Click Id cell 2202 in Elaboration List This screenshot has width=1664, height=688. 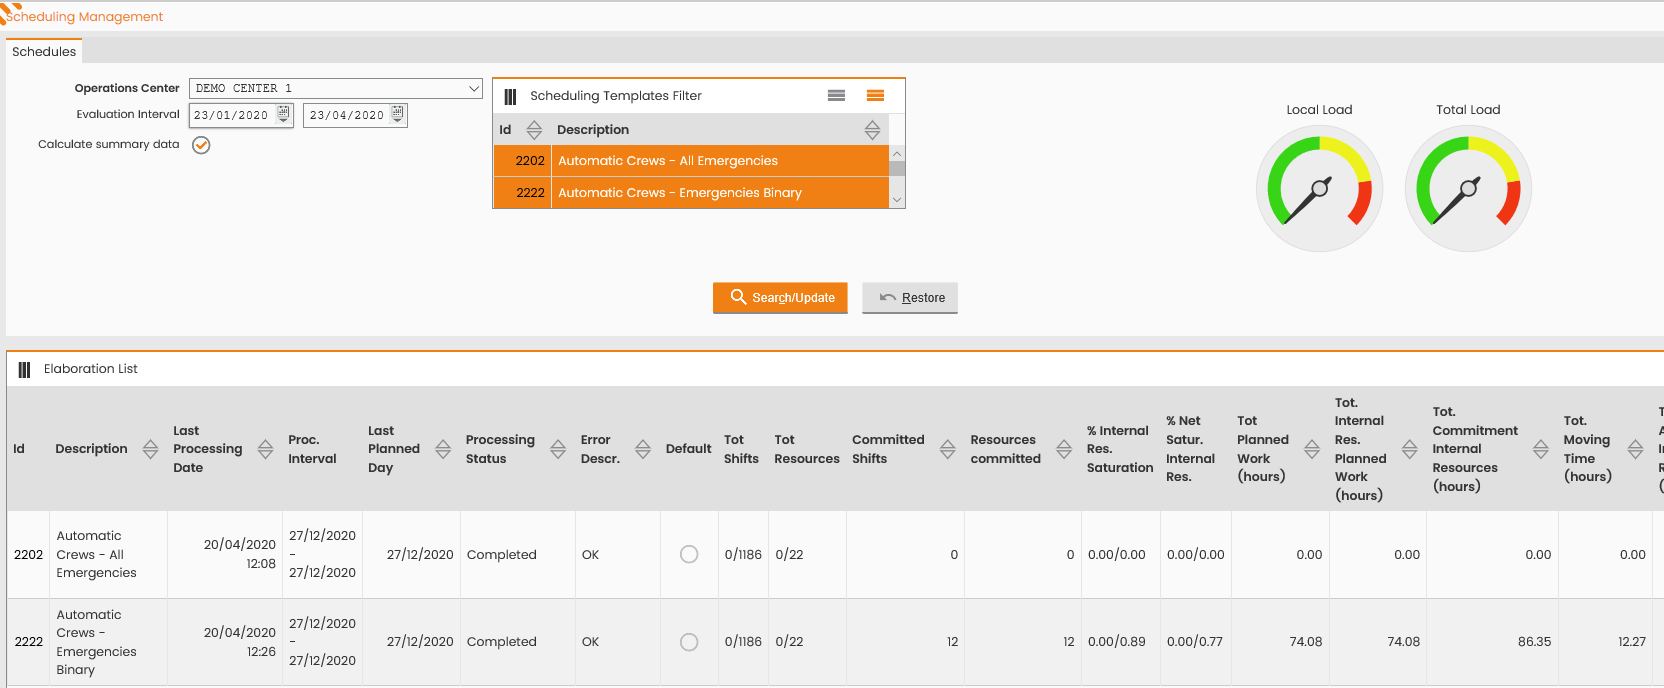point(28,555)
